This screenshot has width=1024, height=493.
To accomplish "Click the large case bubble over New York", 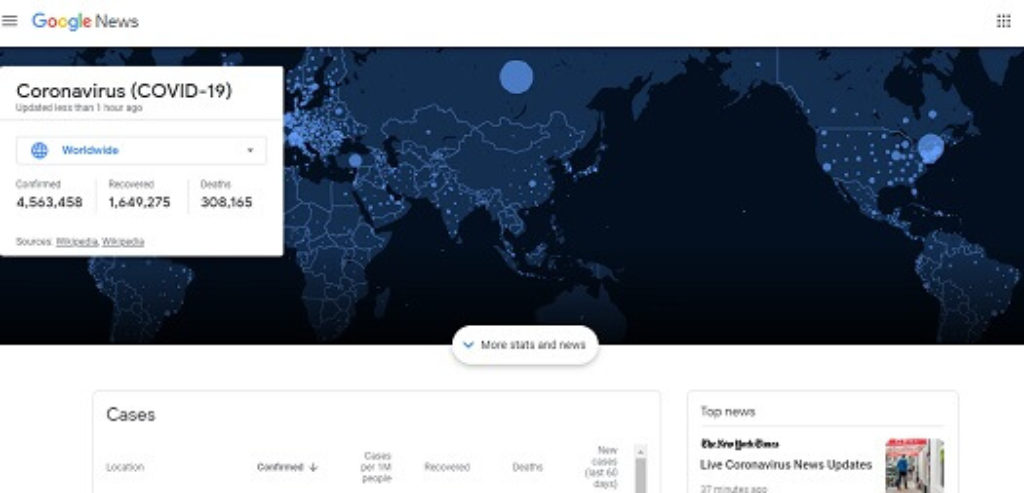I will pos(931,148).
